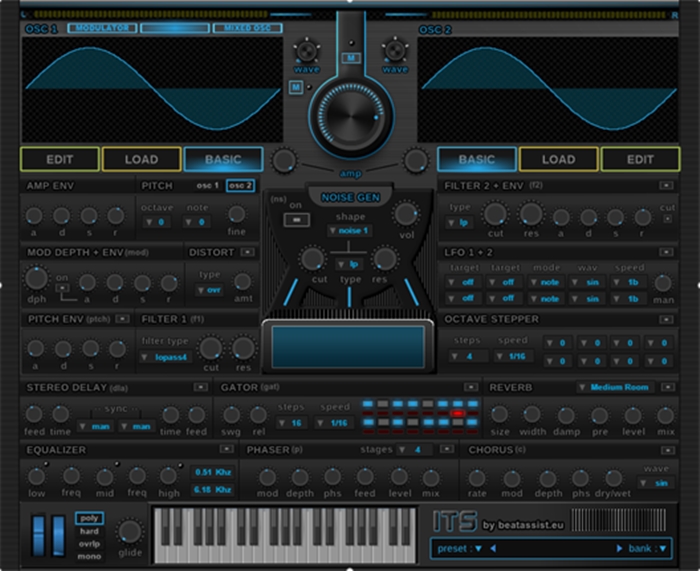Select the MODULATOR tab above OSC 1
Image resolution: width=700 pixels, height=571 pixels.
point(103,29)
